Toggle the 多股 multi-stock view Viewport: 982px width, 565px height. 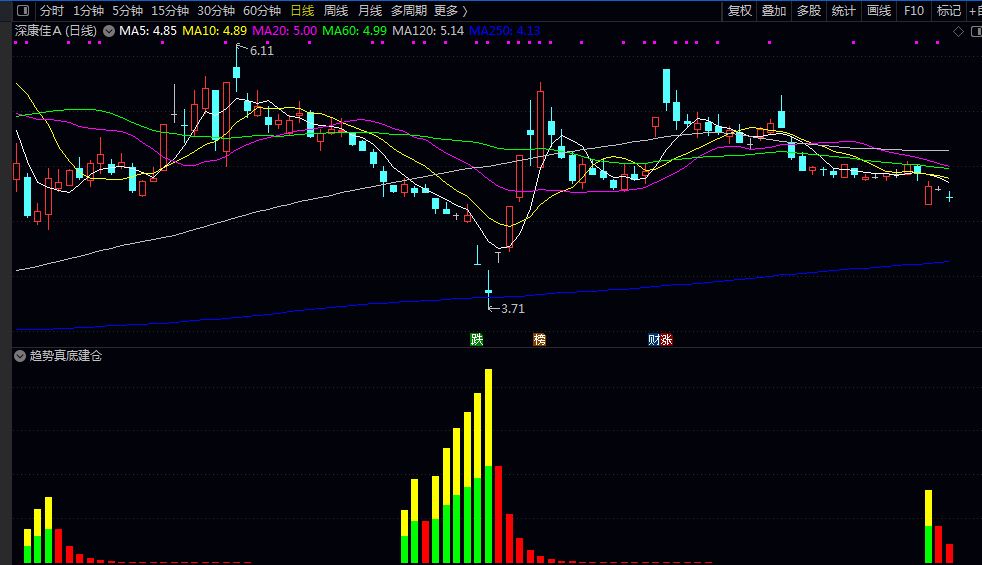point(809,11)
